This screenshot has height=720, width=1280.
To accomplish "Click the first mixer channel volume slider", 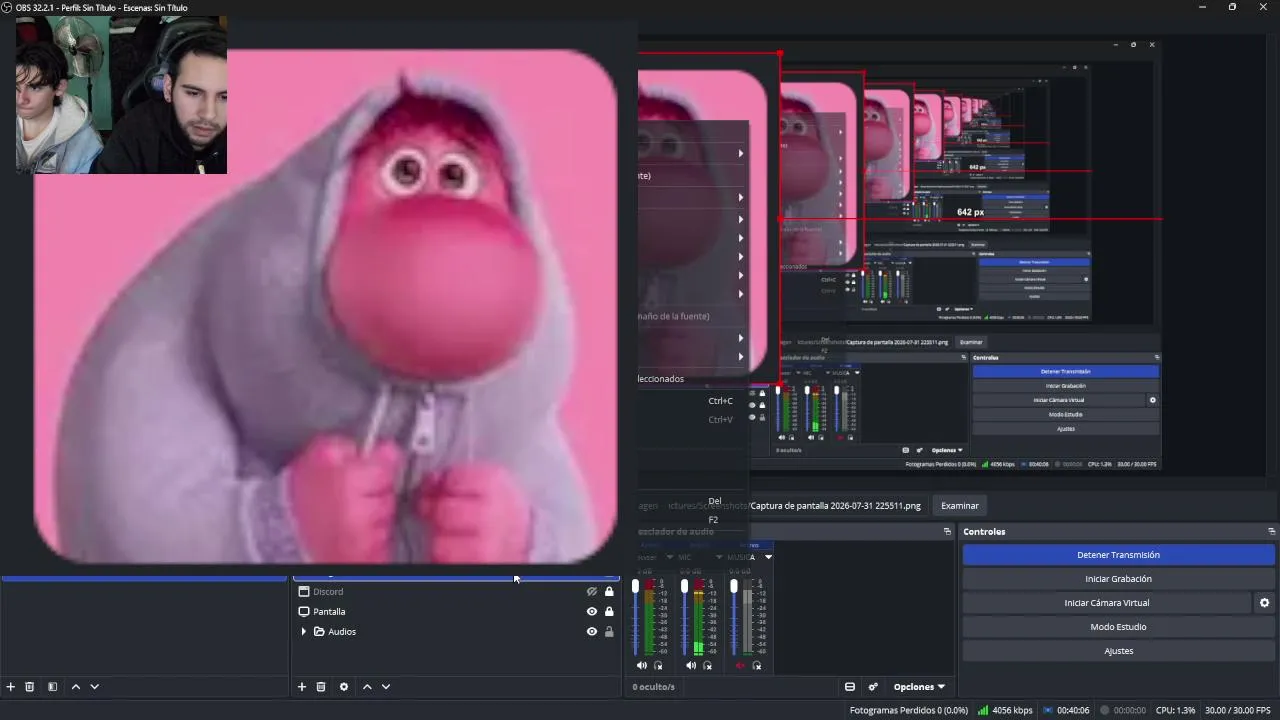I will pyautogui.click(x=635, y=618).
